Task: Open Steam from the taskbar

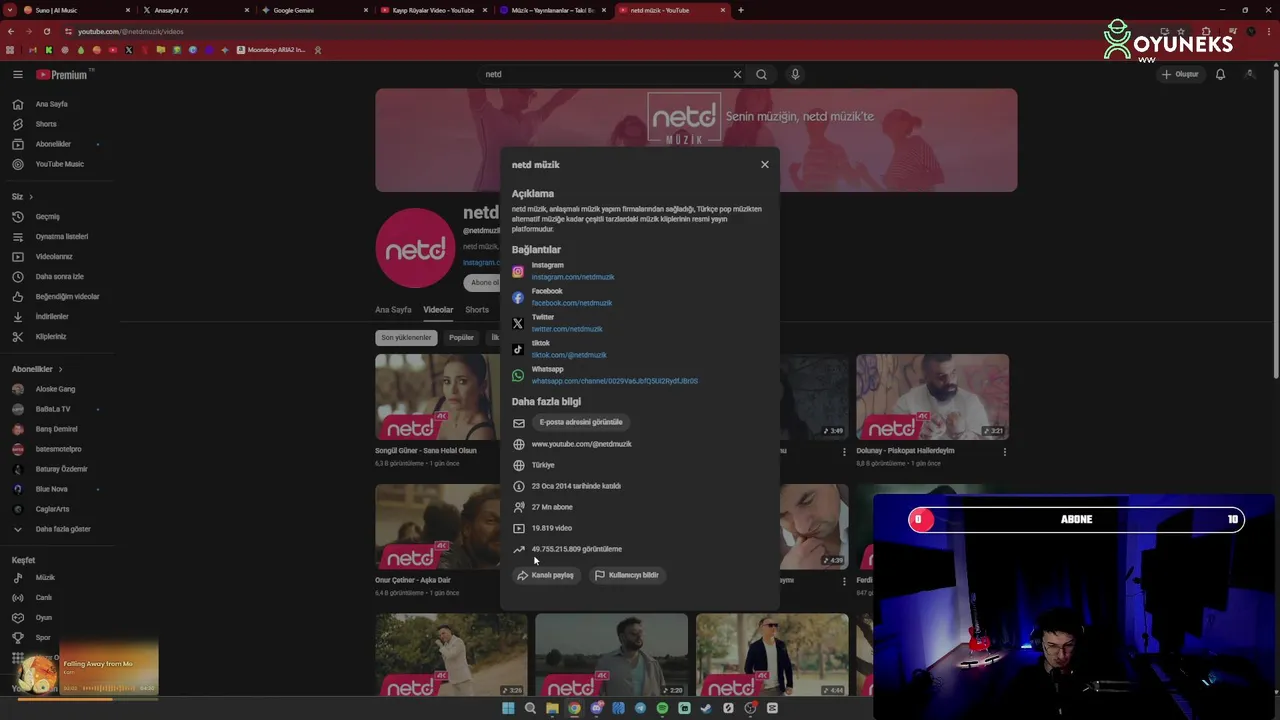Action: coord(706,708)
